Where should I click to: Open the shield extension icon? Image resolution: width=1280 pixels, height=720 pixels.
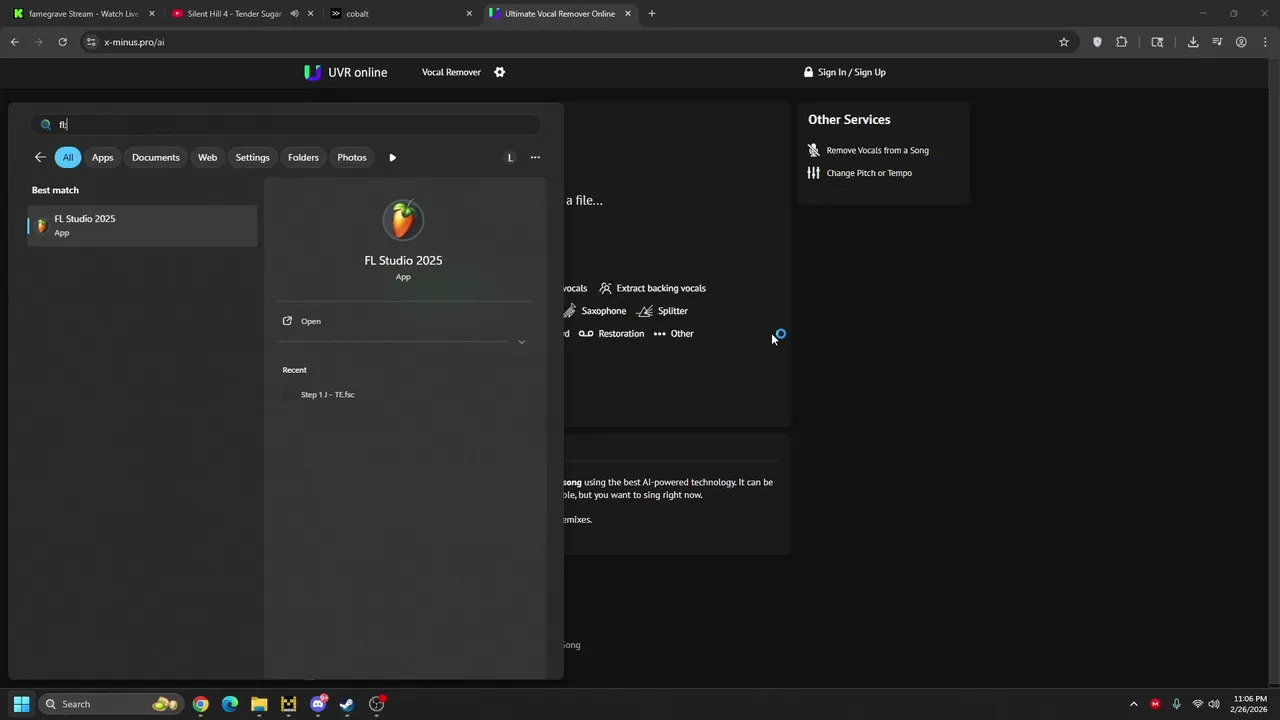[x=1097, y=42]
